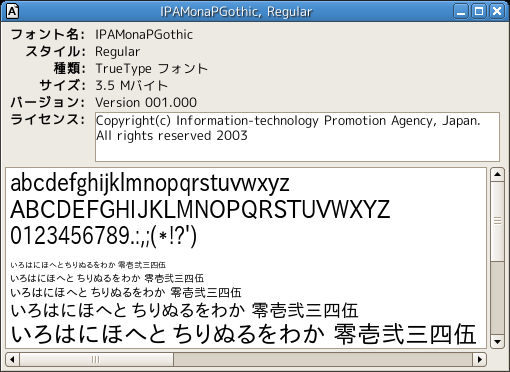Click the ライセンス label
Screen dimensions: 510x372
(x=48, y=119)
